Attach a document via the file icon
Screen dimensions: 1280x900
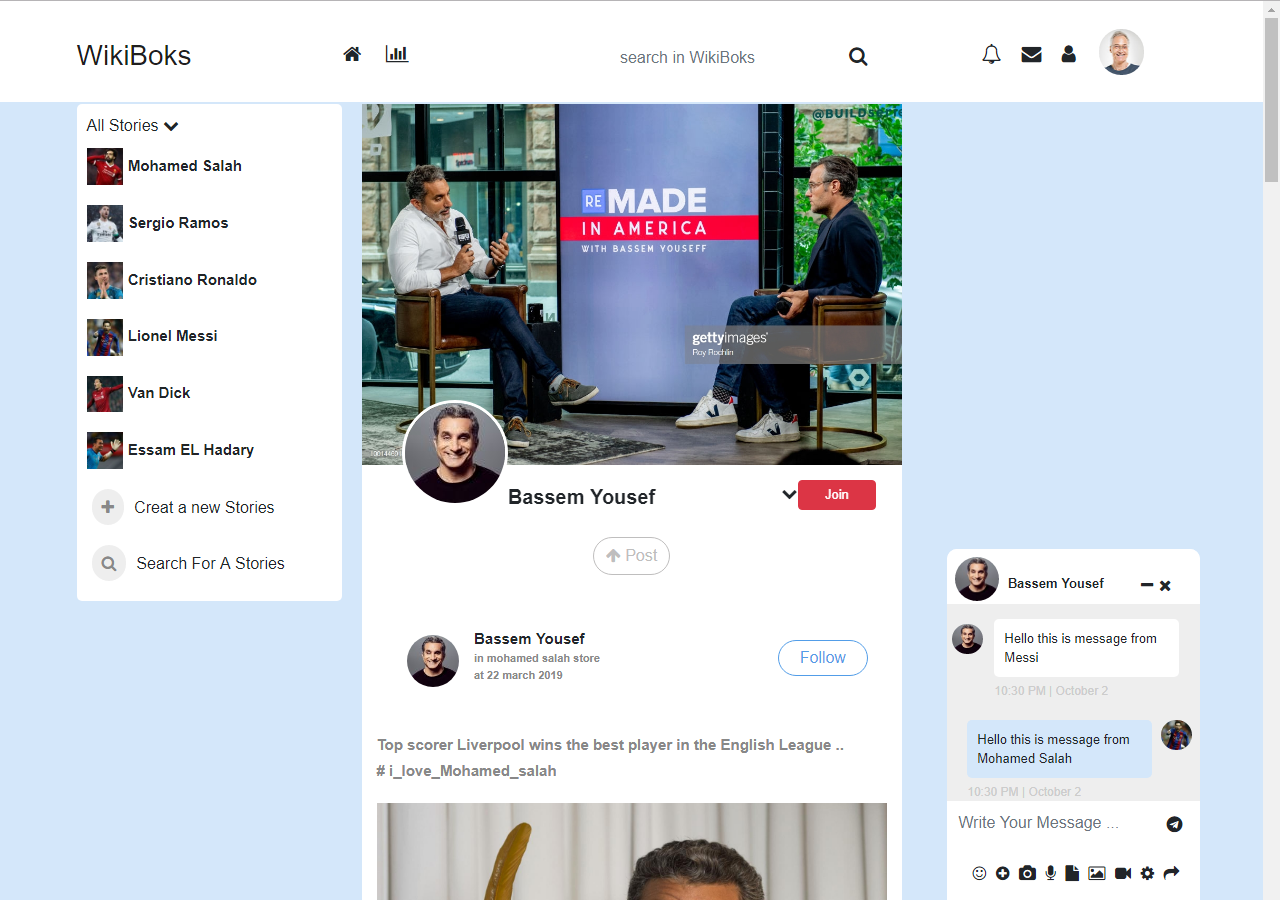[x=1072, y=873]
